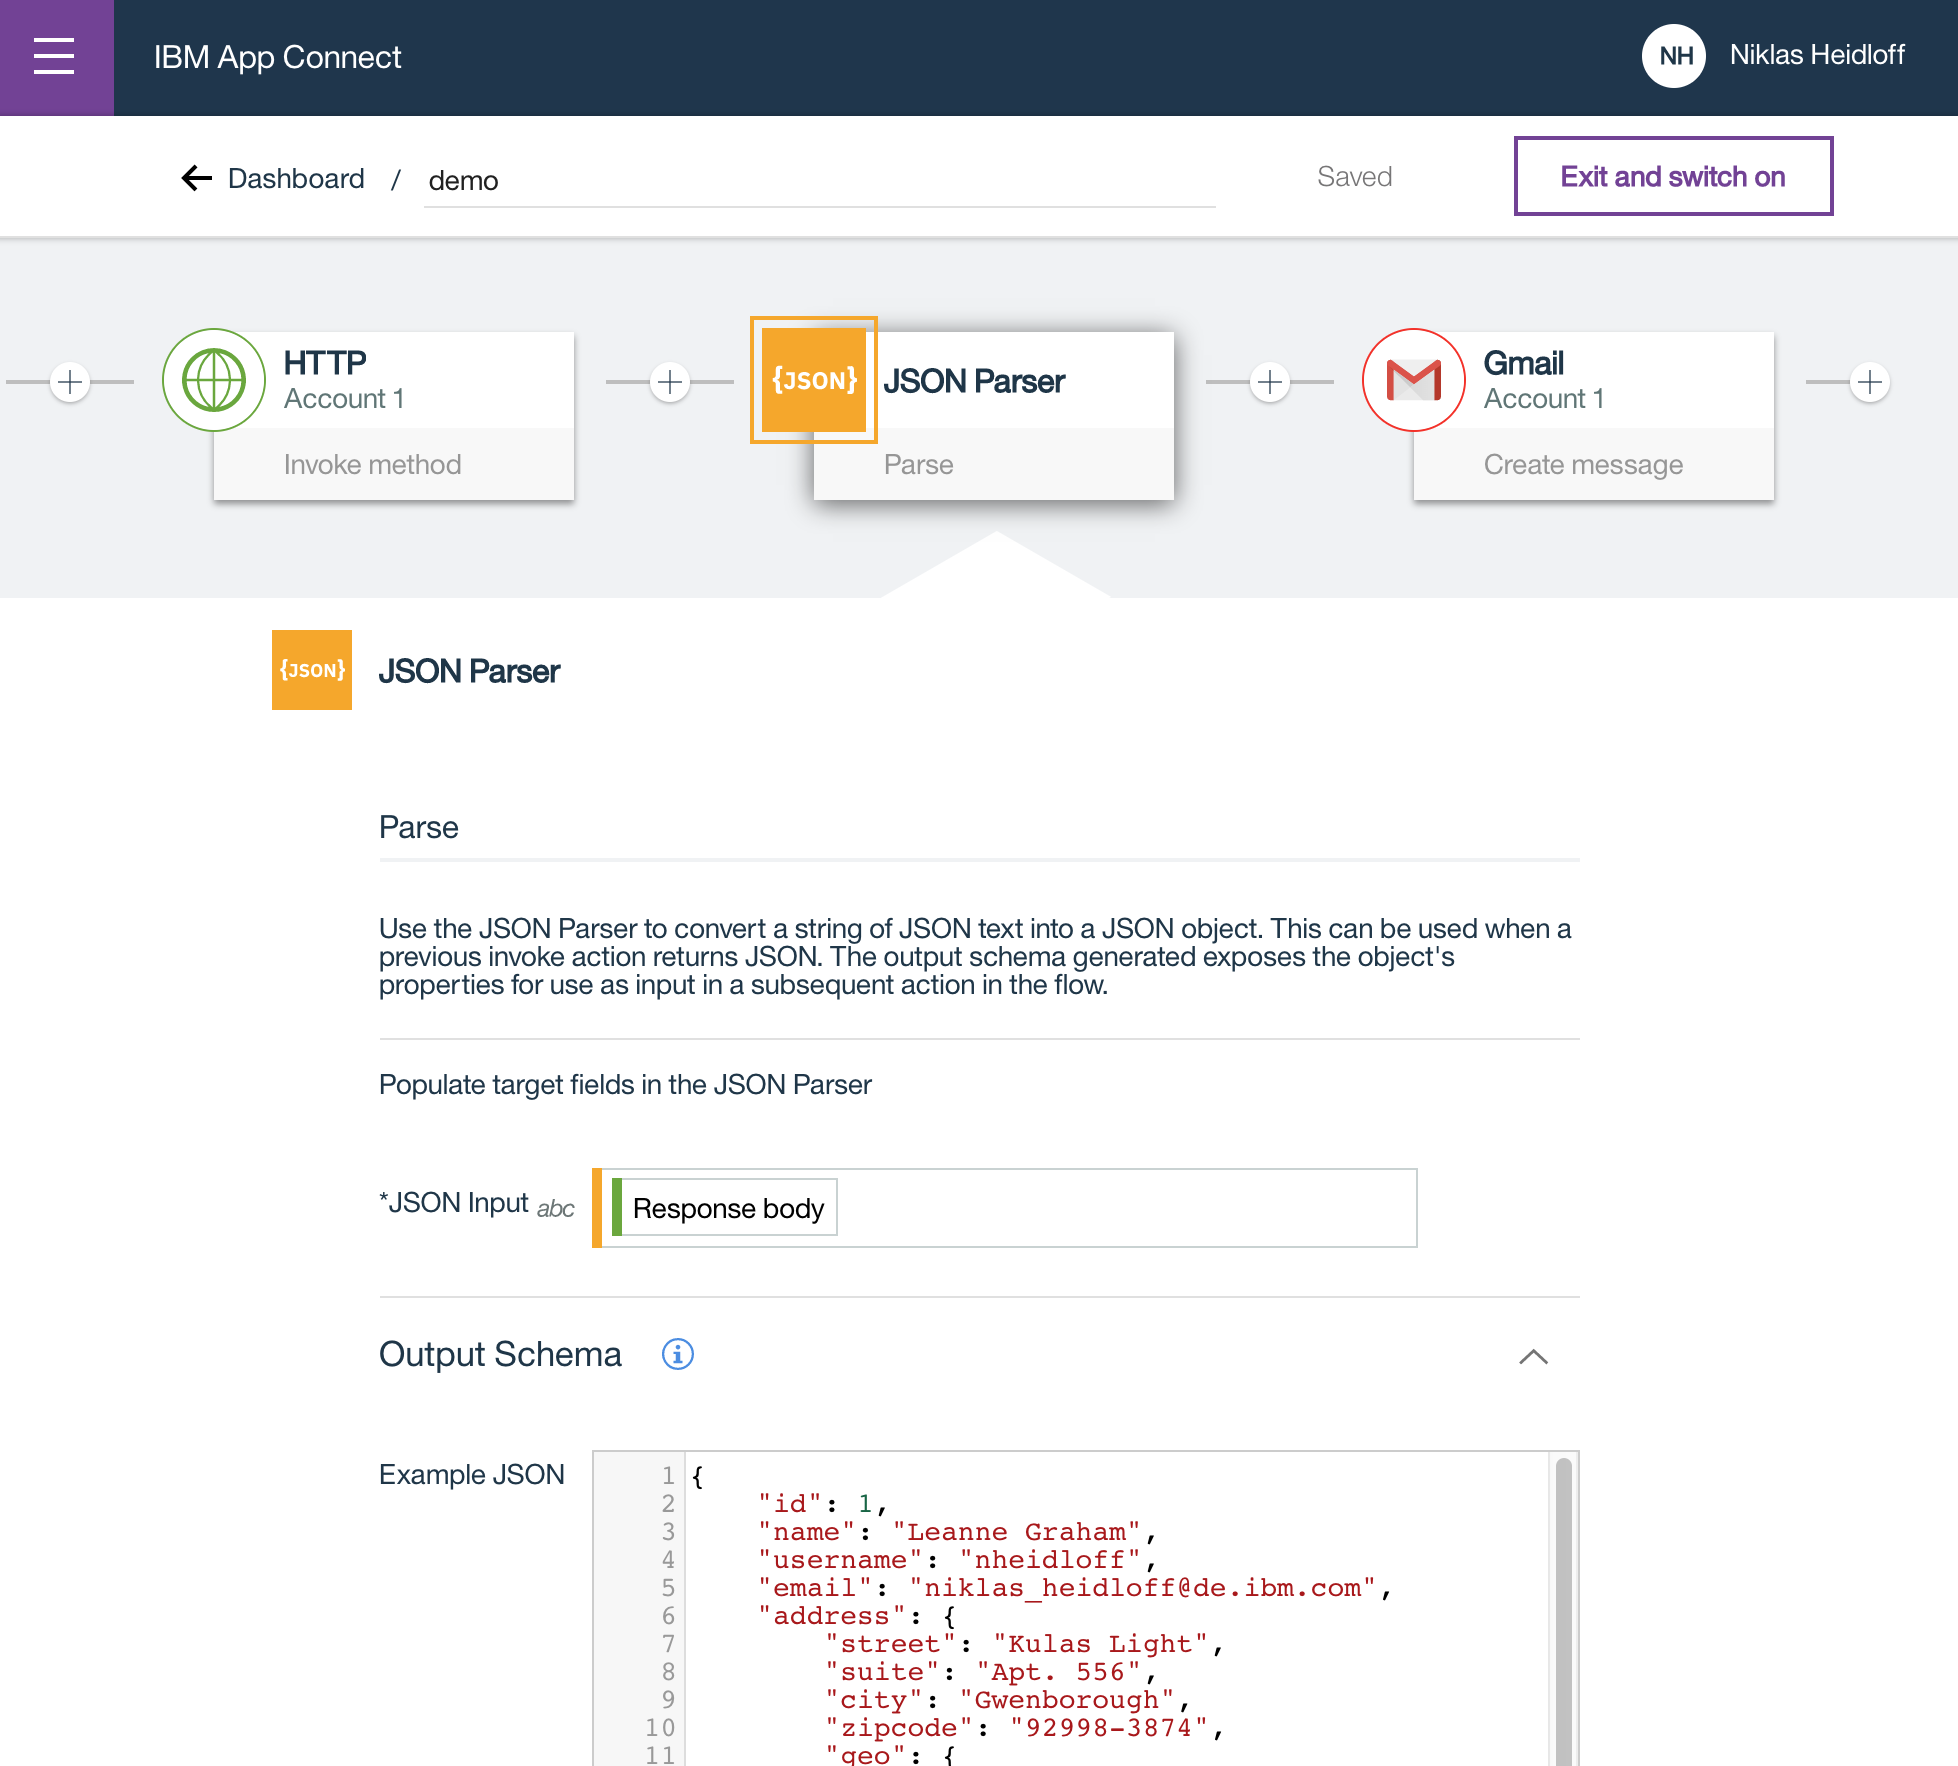This screenshot has width=1958, height=1766.
Task: Click the IBM App Connect title
Action: pyautogui.click(x=277, y=57)
